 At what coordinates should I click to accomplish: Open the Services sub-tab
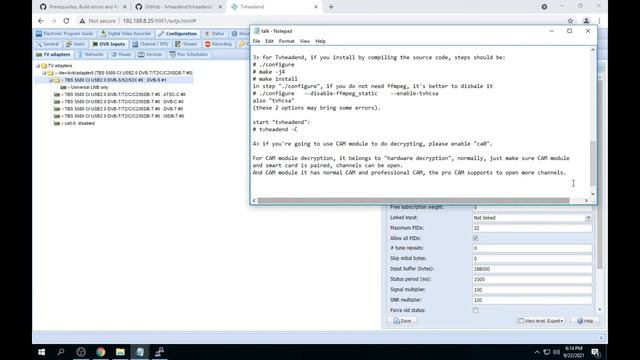tap(150, 54)
